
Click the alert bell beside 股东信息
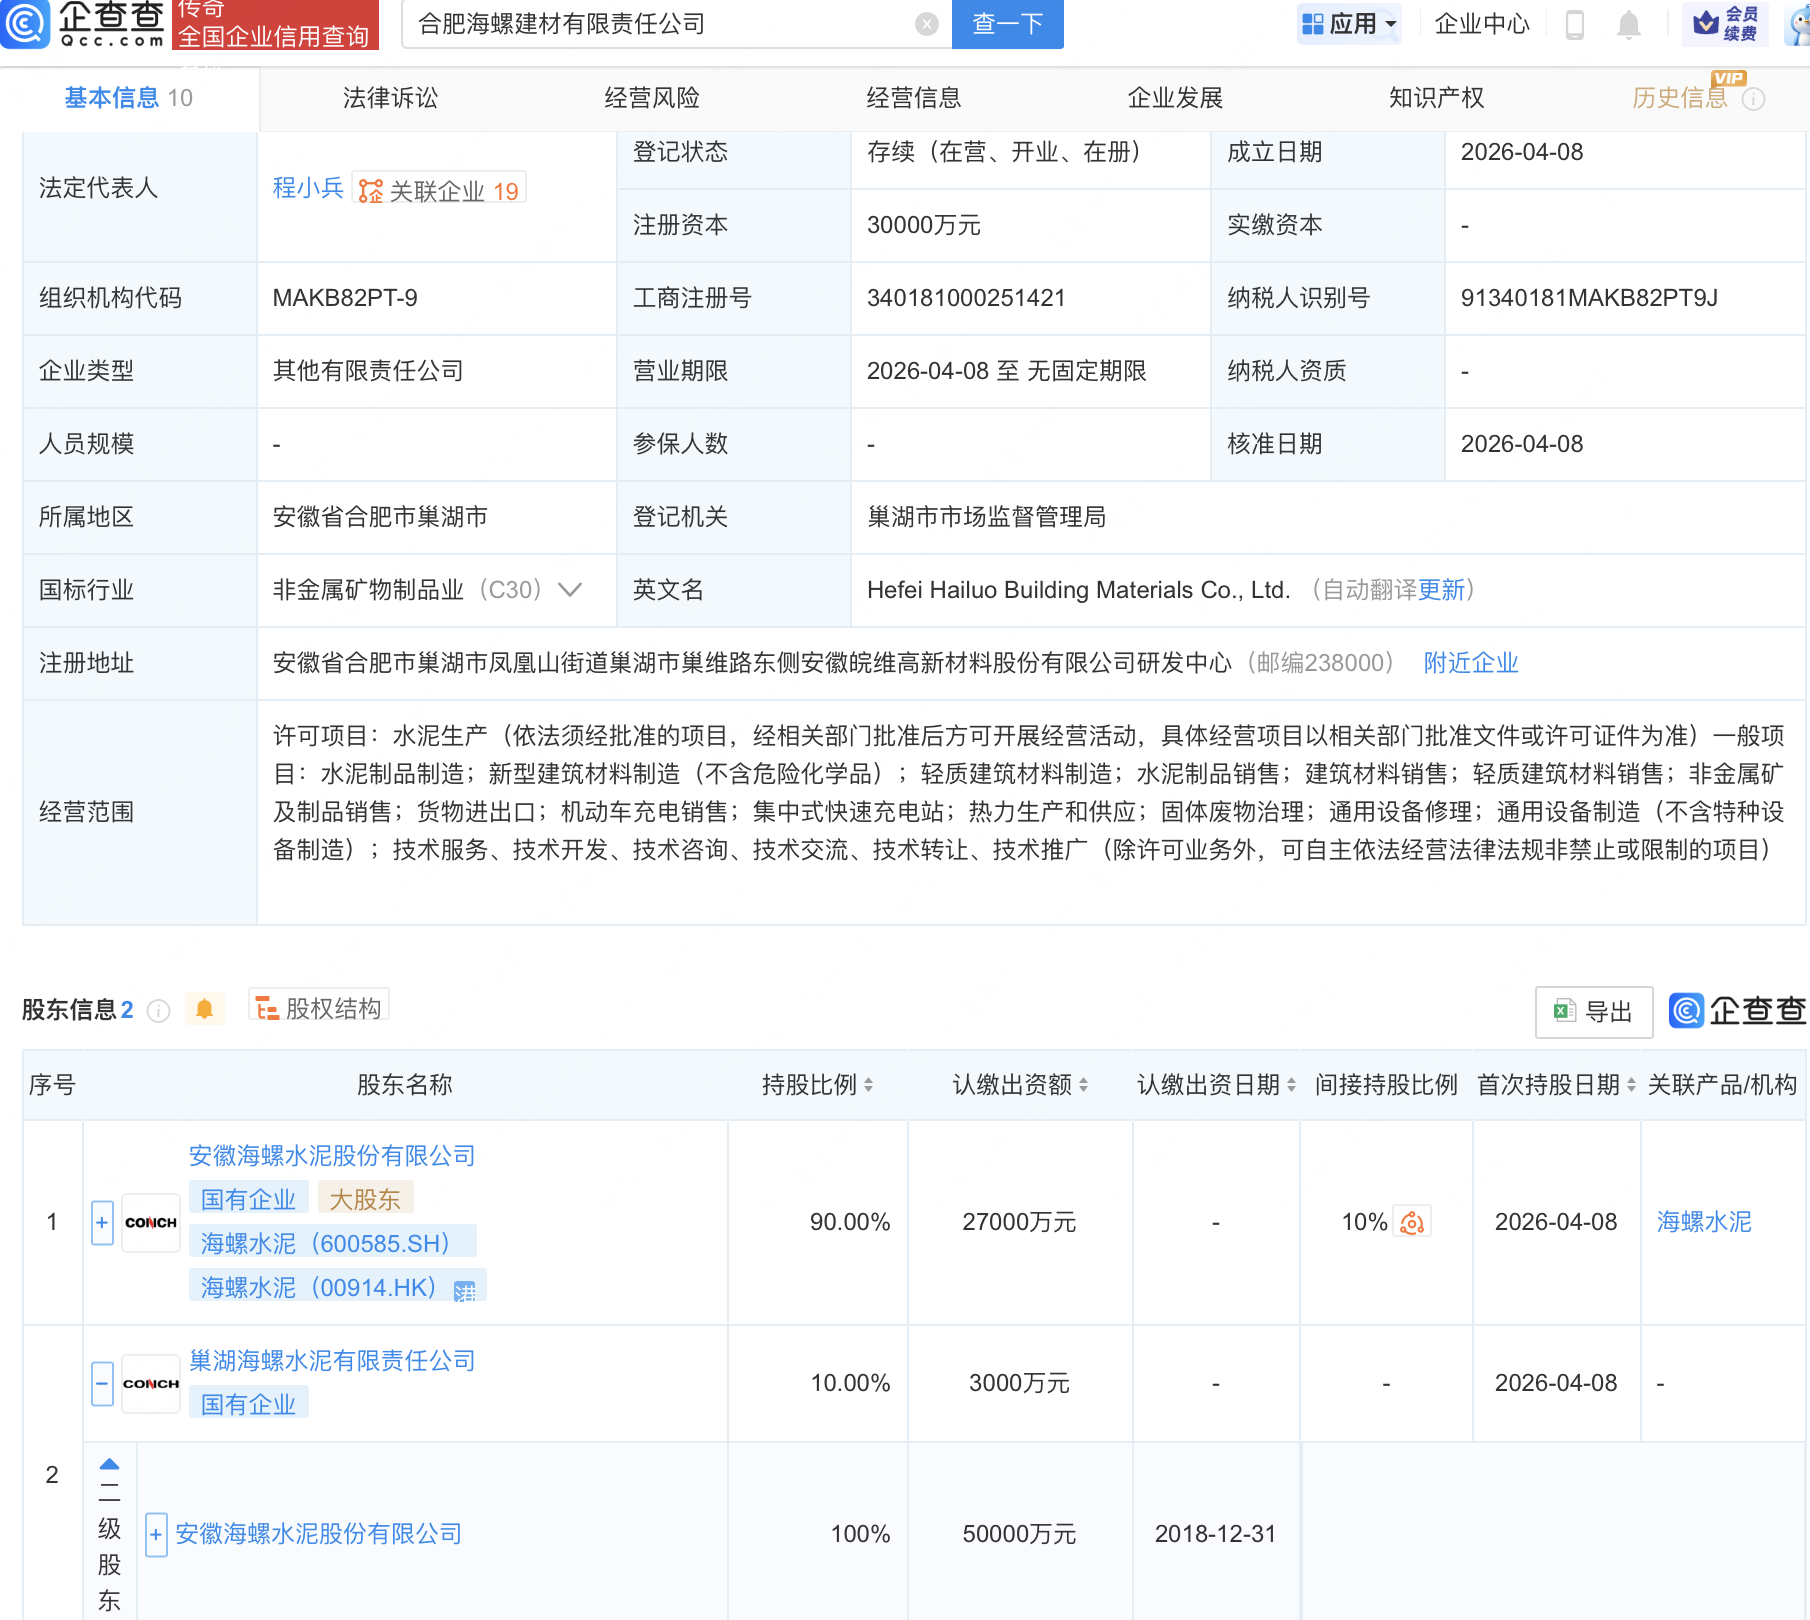click(206, 1009)
